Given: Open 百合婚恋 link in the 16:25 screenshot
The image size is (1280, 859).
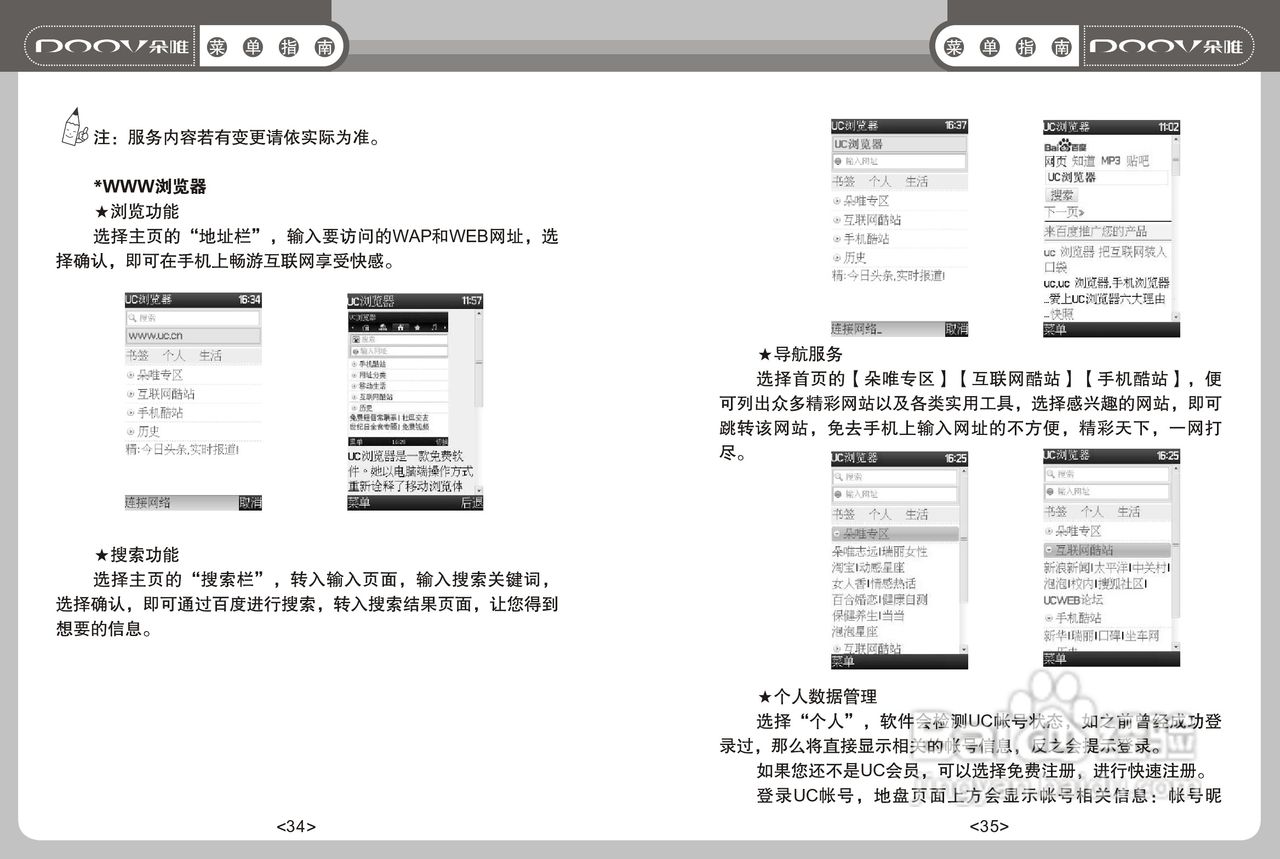Looking at the screenshot, I should (x=855, y=599).
